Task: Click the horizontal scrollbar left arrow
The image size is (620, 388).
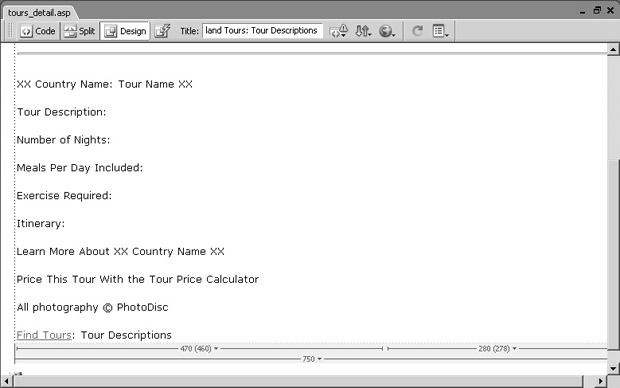Action: [x=6, y=381]
